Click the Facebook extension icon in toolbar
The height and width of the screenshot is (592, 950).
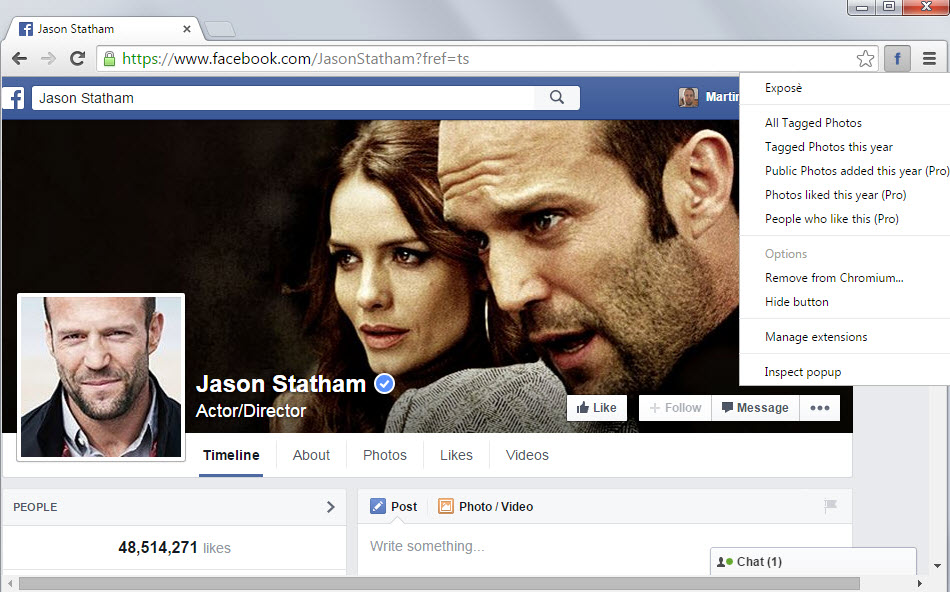tap(897, 59)
